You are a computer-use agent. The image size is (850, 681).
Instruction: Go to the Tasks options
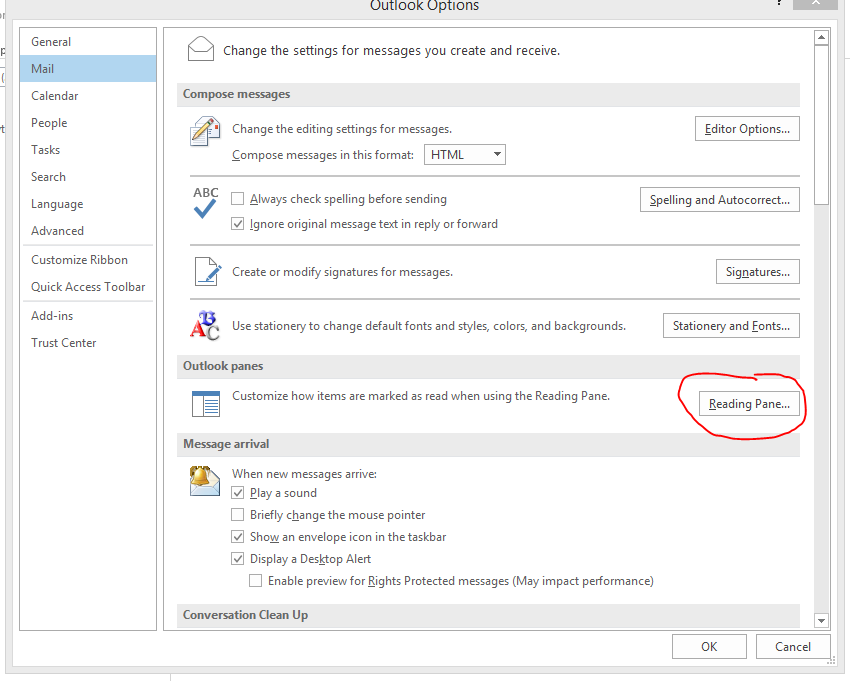(88, 150)
